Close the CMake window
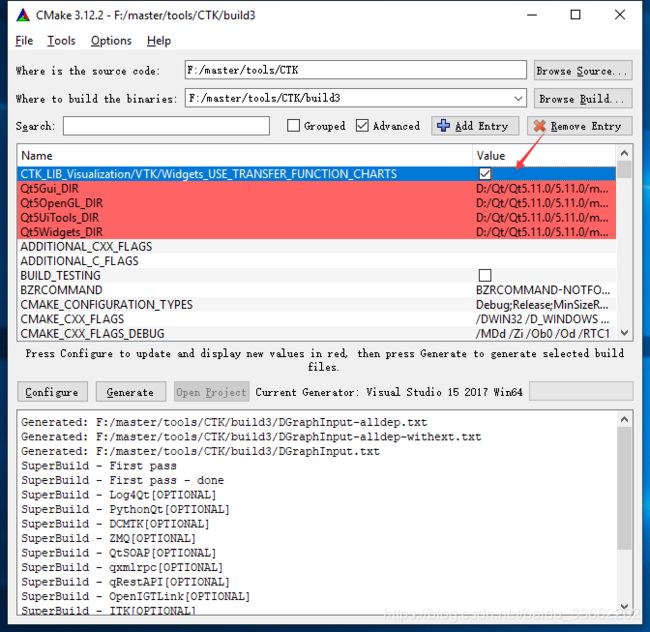The image size is (650, 632). pyautogui.click(x=620, y=15)
